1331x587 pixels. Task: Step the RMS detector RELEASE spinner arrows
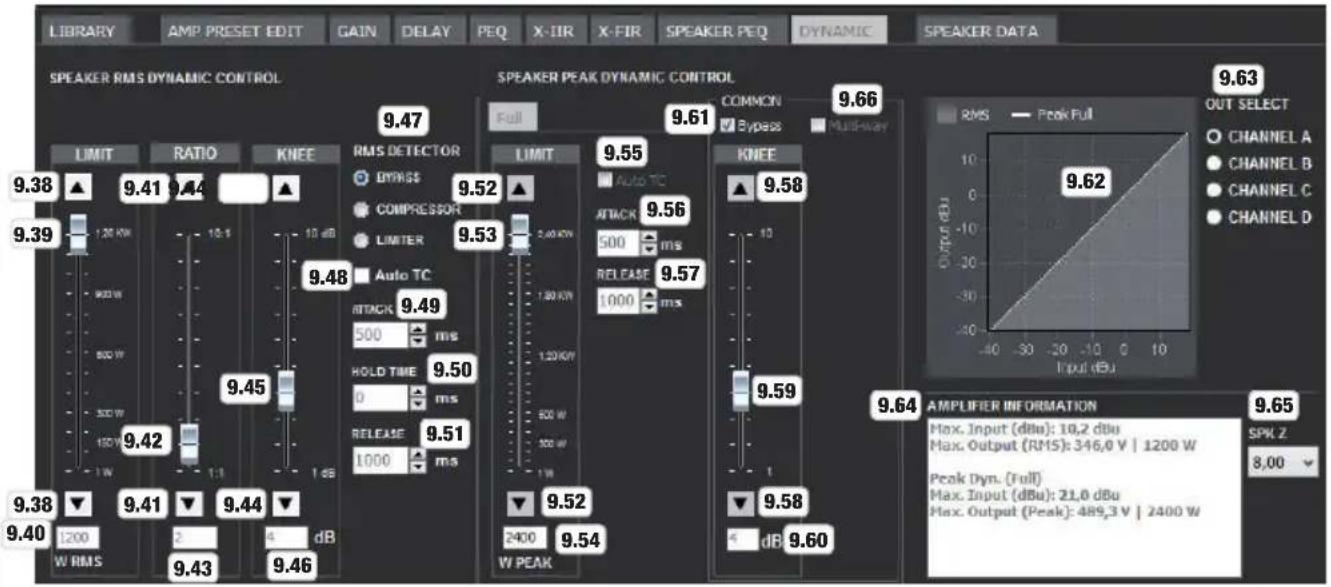pos(419,460)
